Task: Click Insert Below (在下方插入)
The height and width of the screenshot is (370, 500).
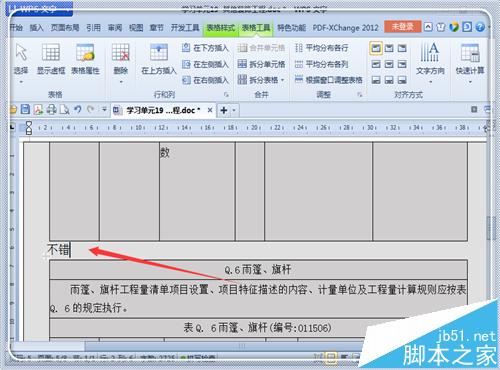Action: pyautogui.click(x=205, y=48)
